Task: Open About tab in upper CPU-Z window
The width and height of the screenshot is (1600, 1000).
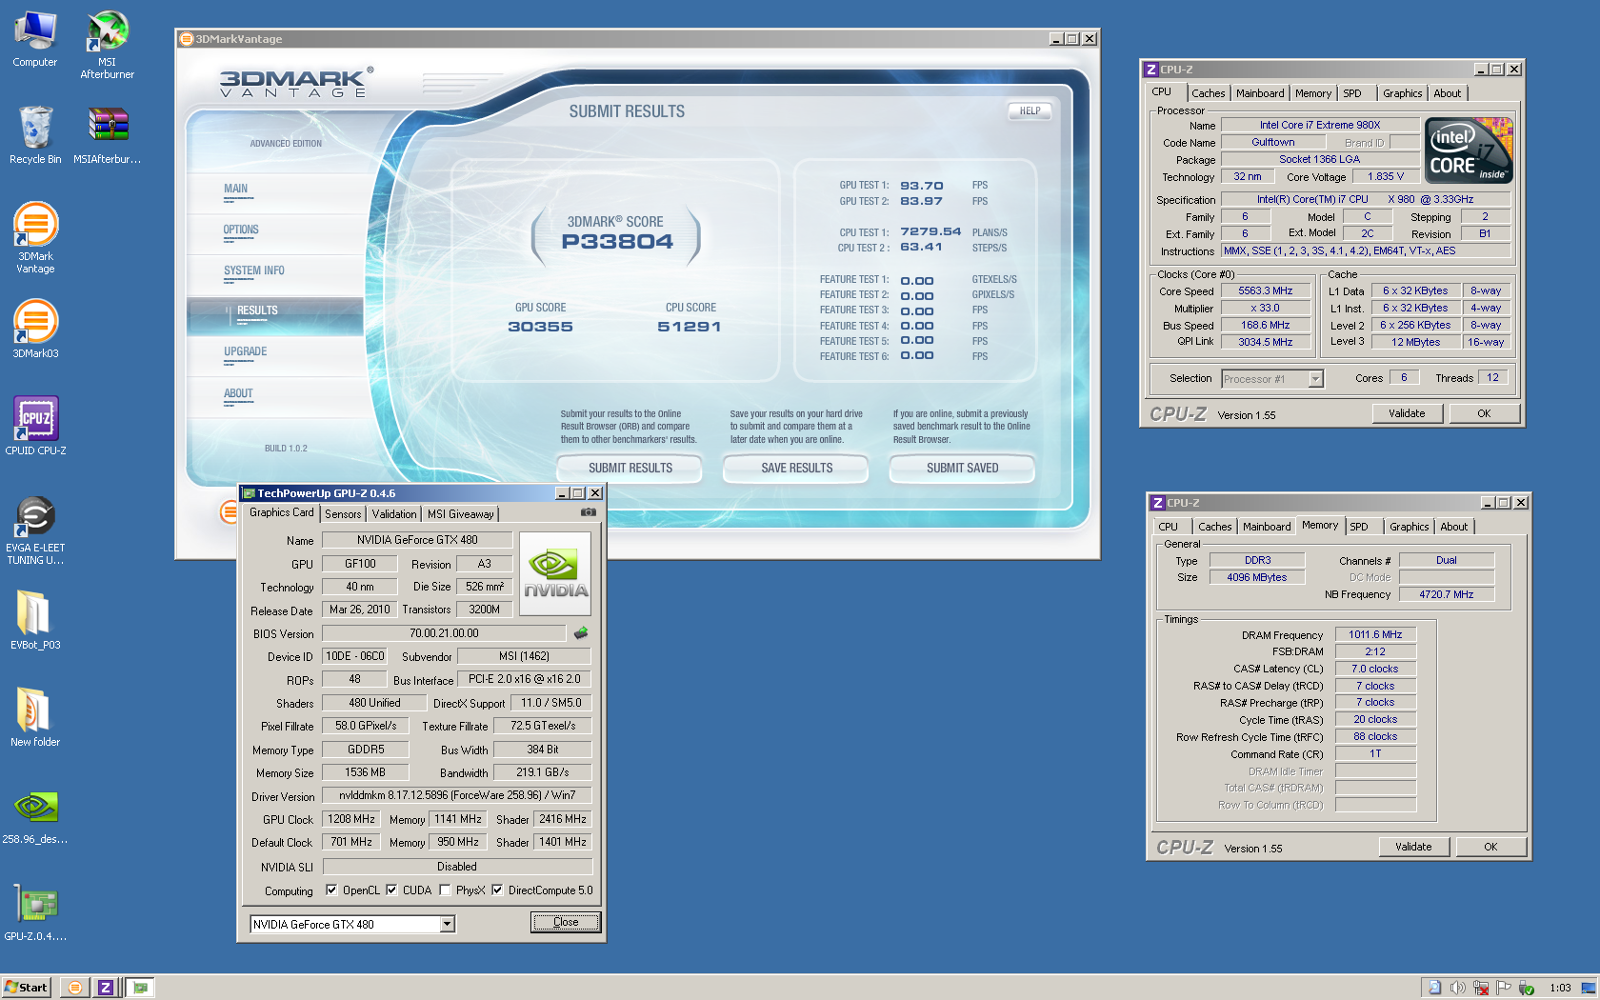Action: (1447, 93)
